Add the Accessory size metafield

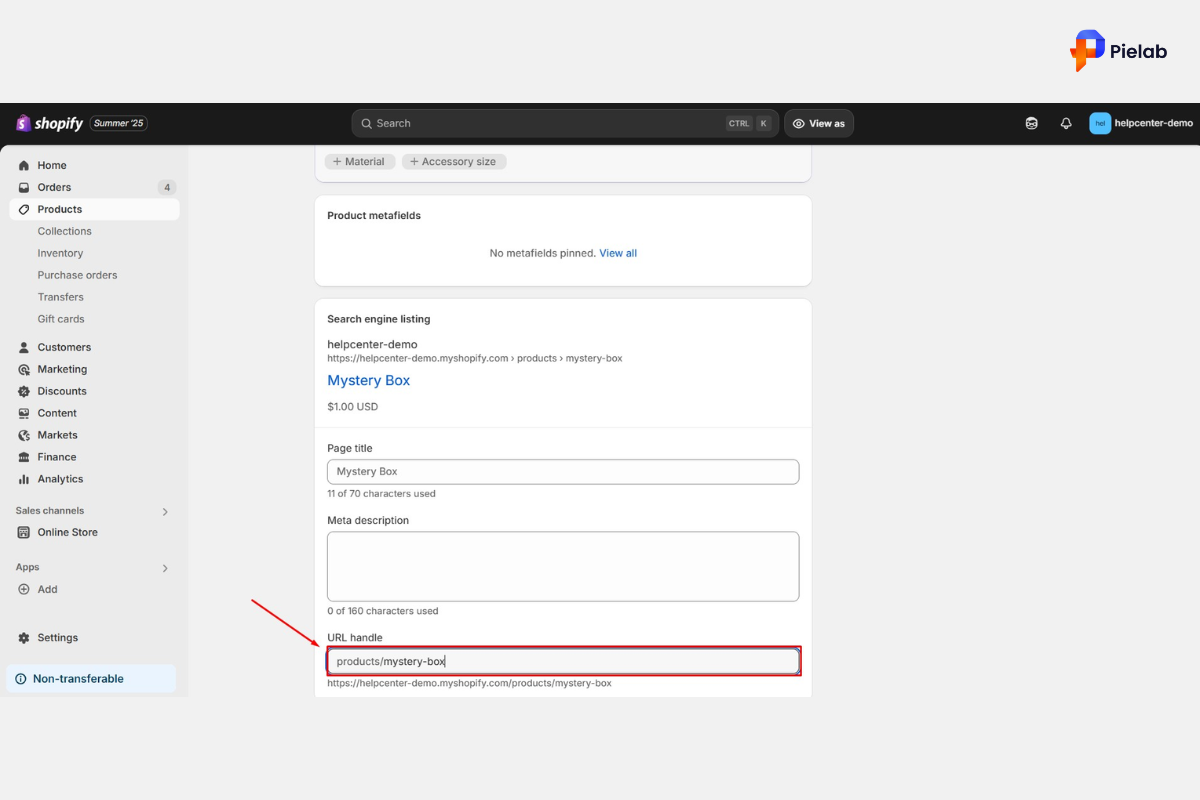click(454, 161)
